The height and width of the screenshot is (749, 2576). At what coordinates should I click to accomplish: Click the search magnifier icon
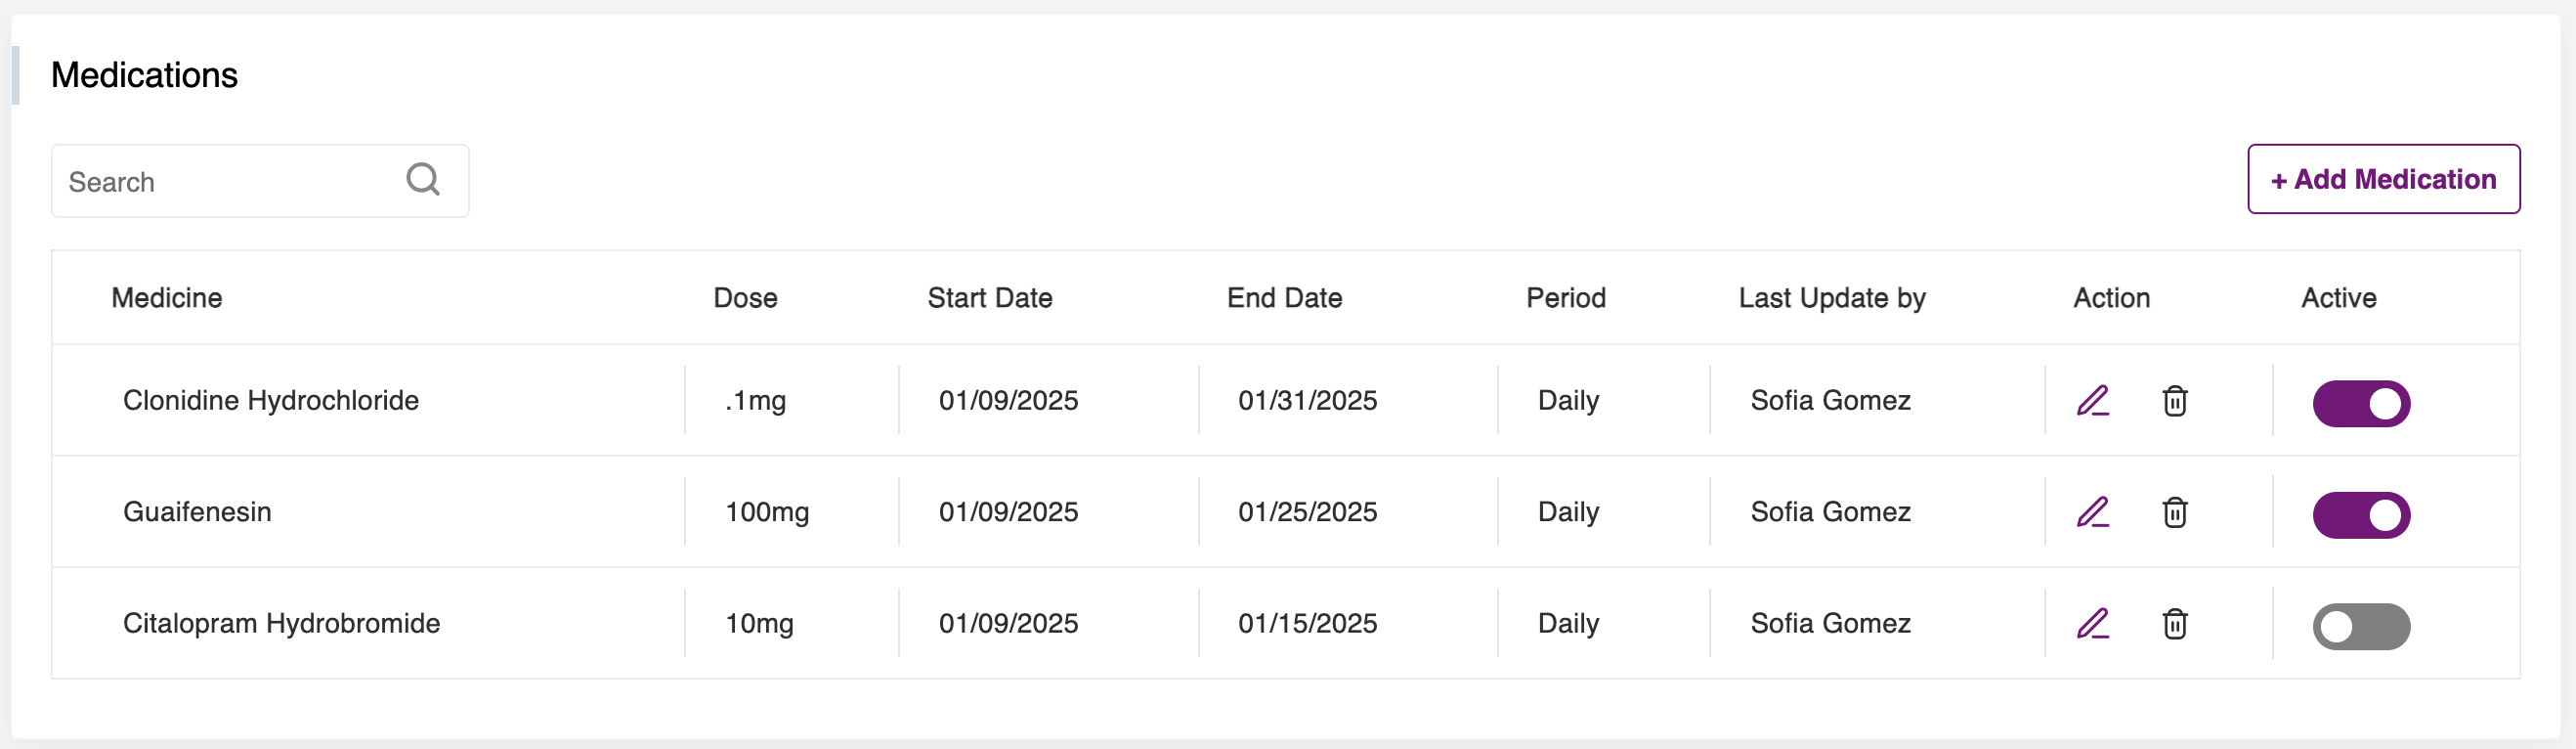click(x=423, y=180)
